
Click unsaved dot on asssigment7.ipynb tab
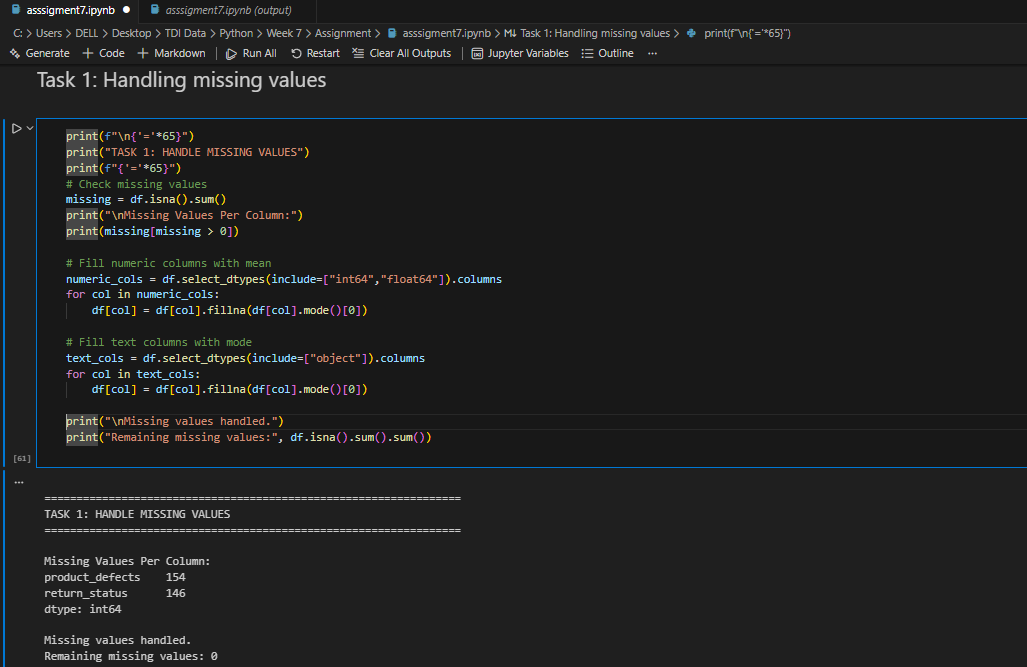pyautogui.click(x=126, y=10)
